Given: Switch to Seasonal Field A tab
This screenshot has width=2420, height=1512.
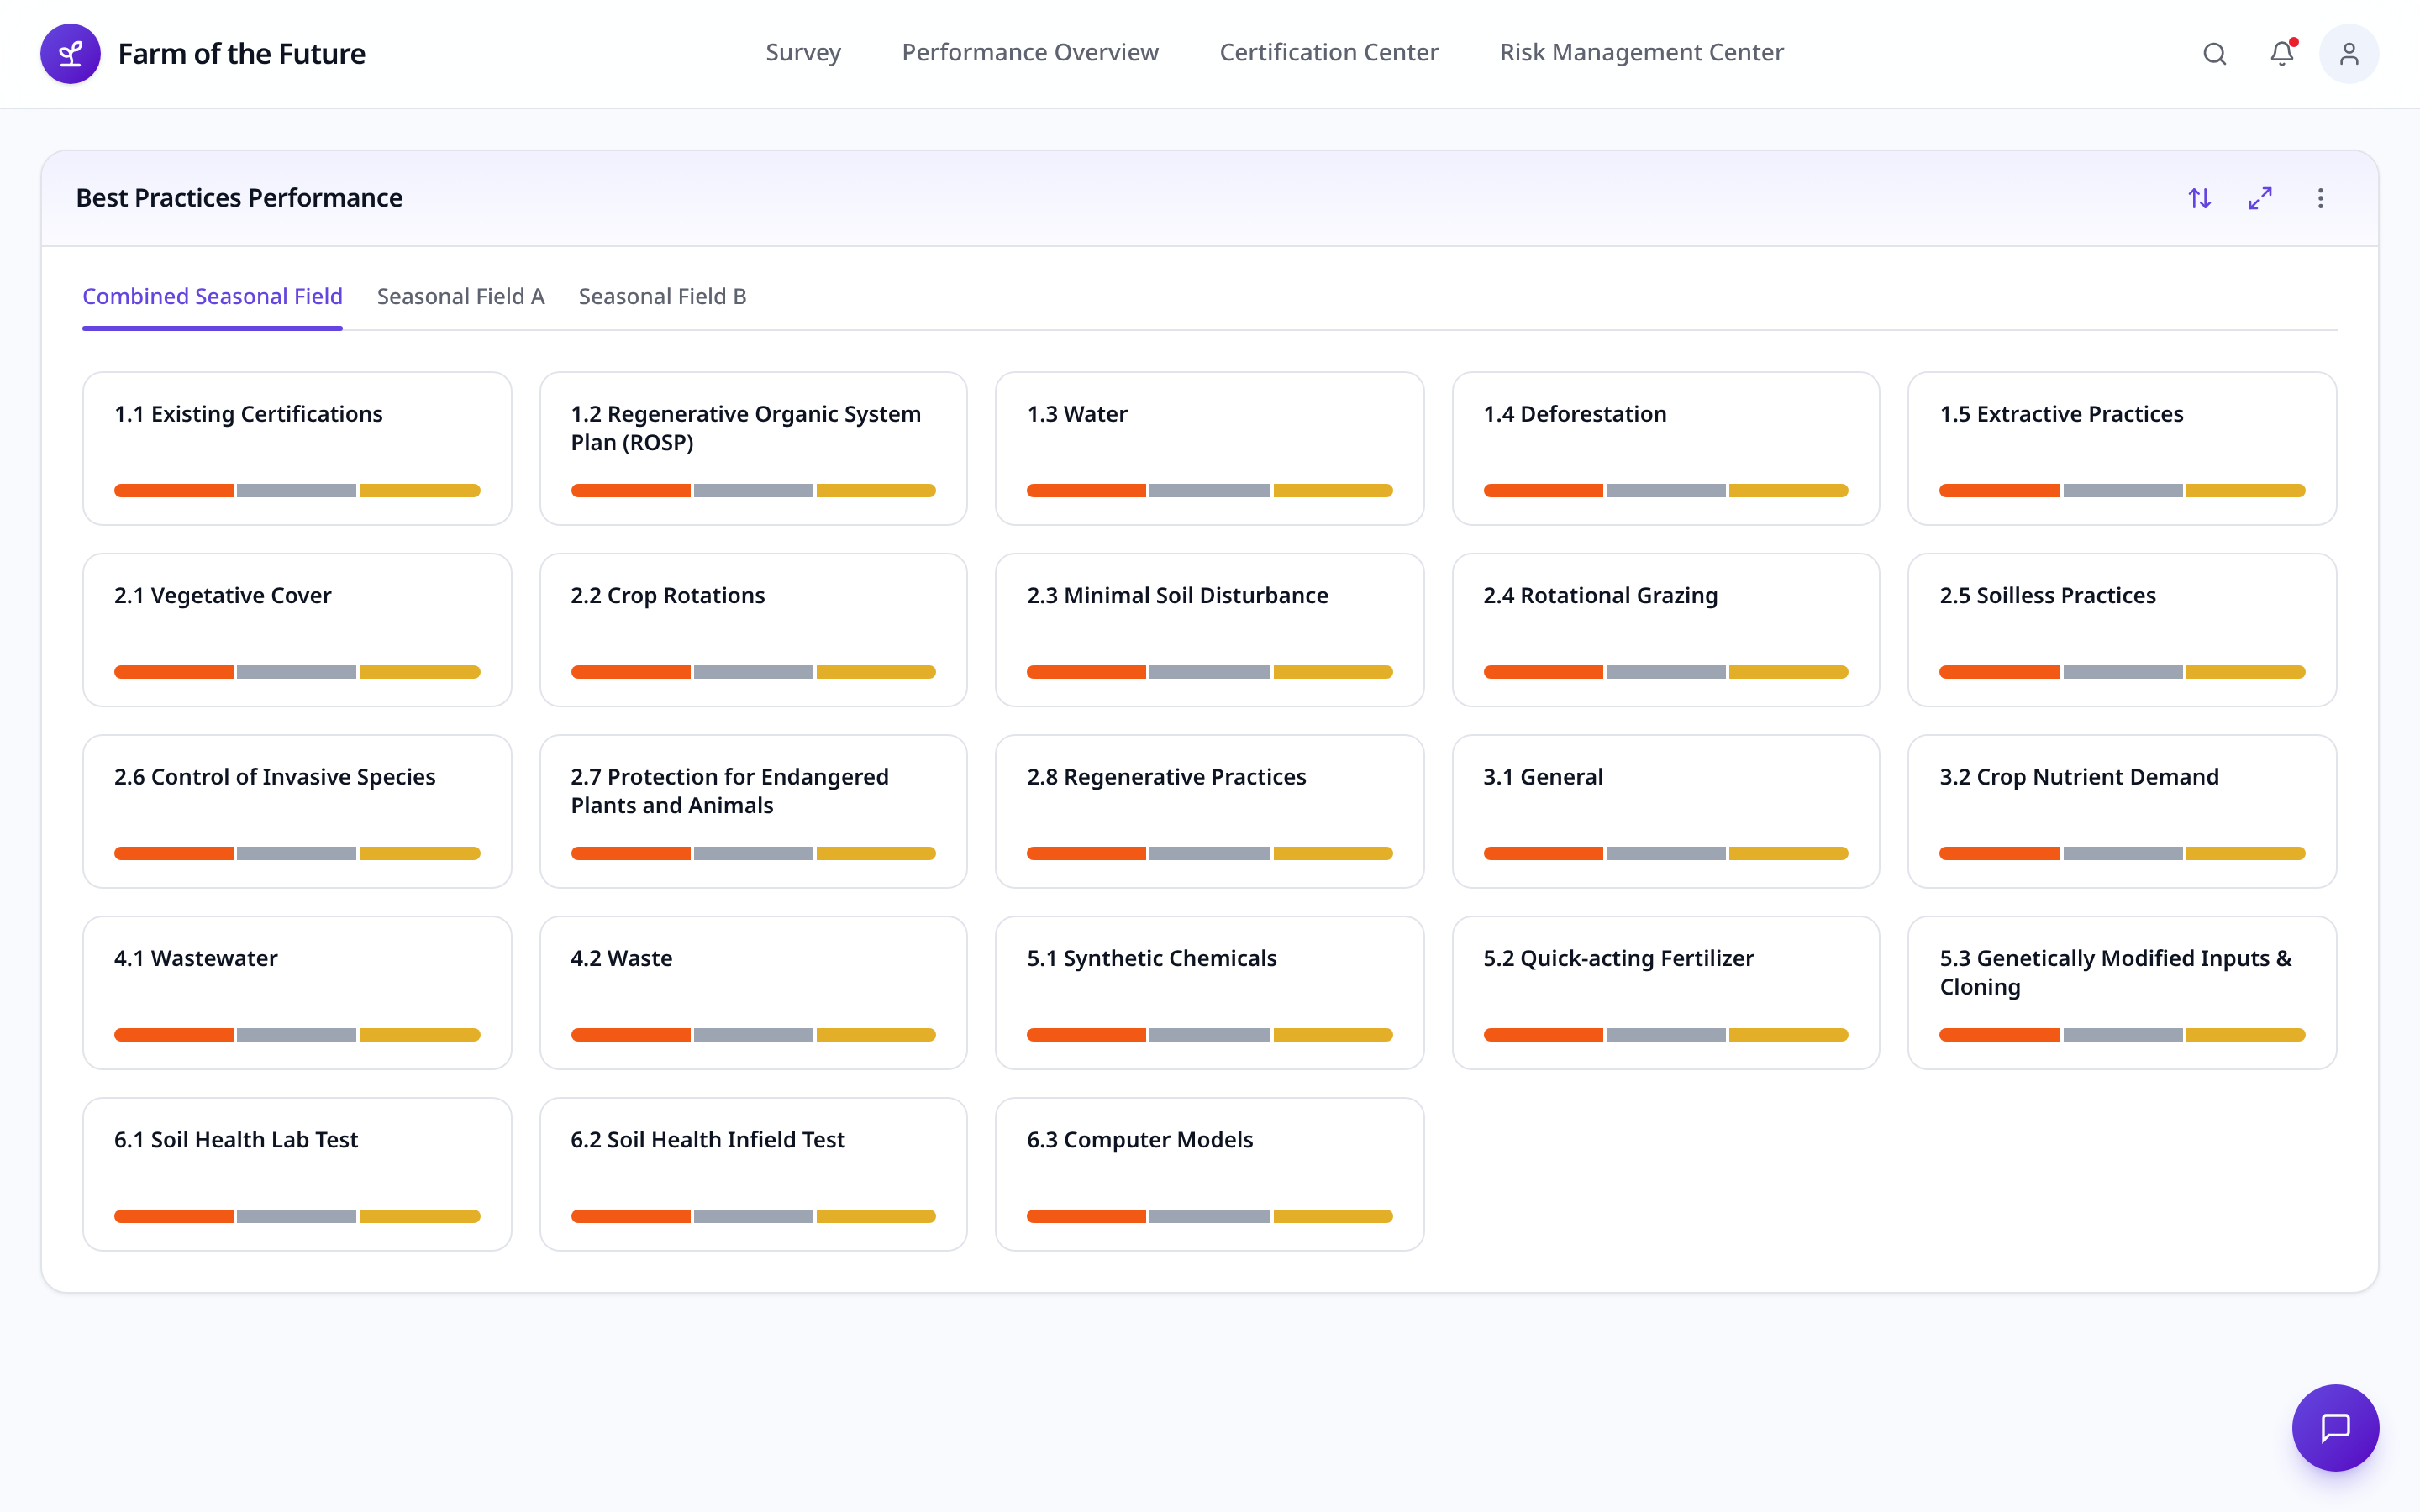Looking at the screenshot, I should tap(460, 296).
